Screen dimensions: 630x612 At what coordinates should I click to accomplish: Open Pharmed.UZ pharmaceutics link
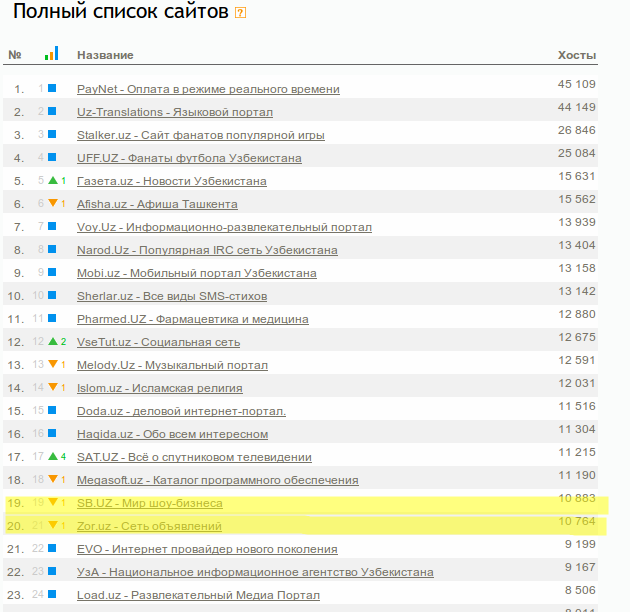click(192, 319)
